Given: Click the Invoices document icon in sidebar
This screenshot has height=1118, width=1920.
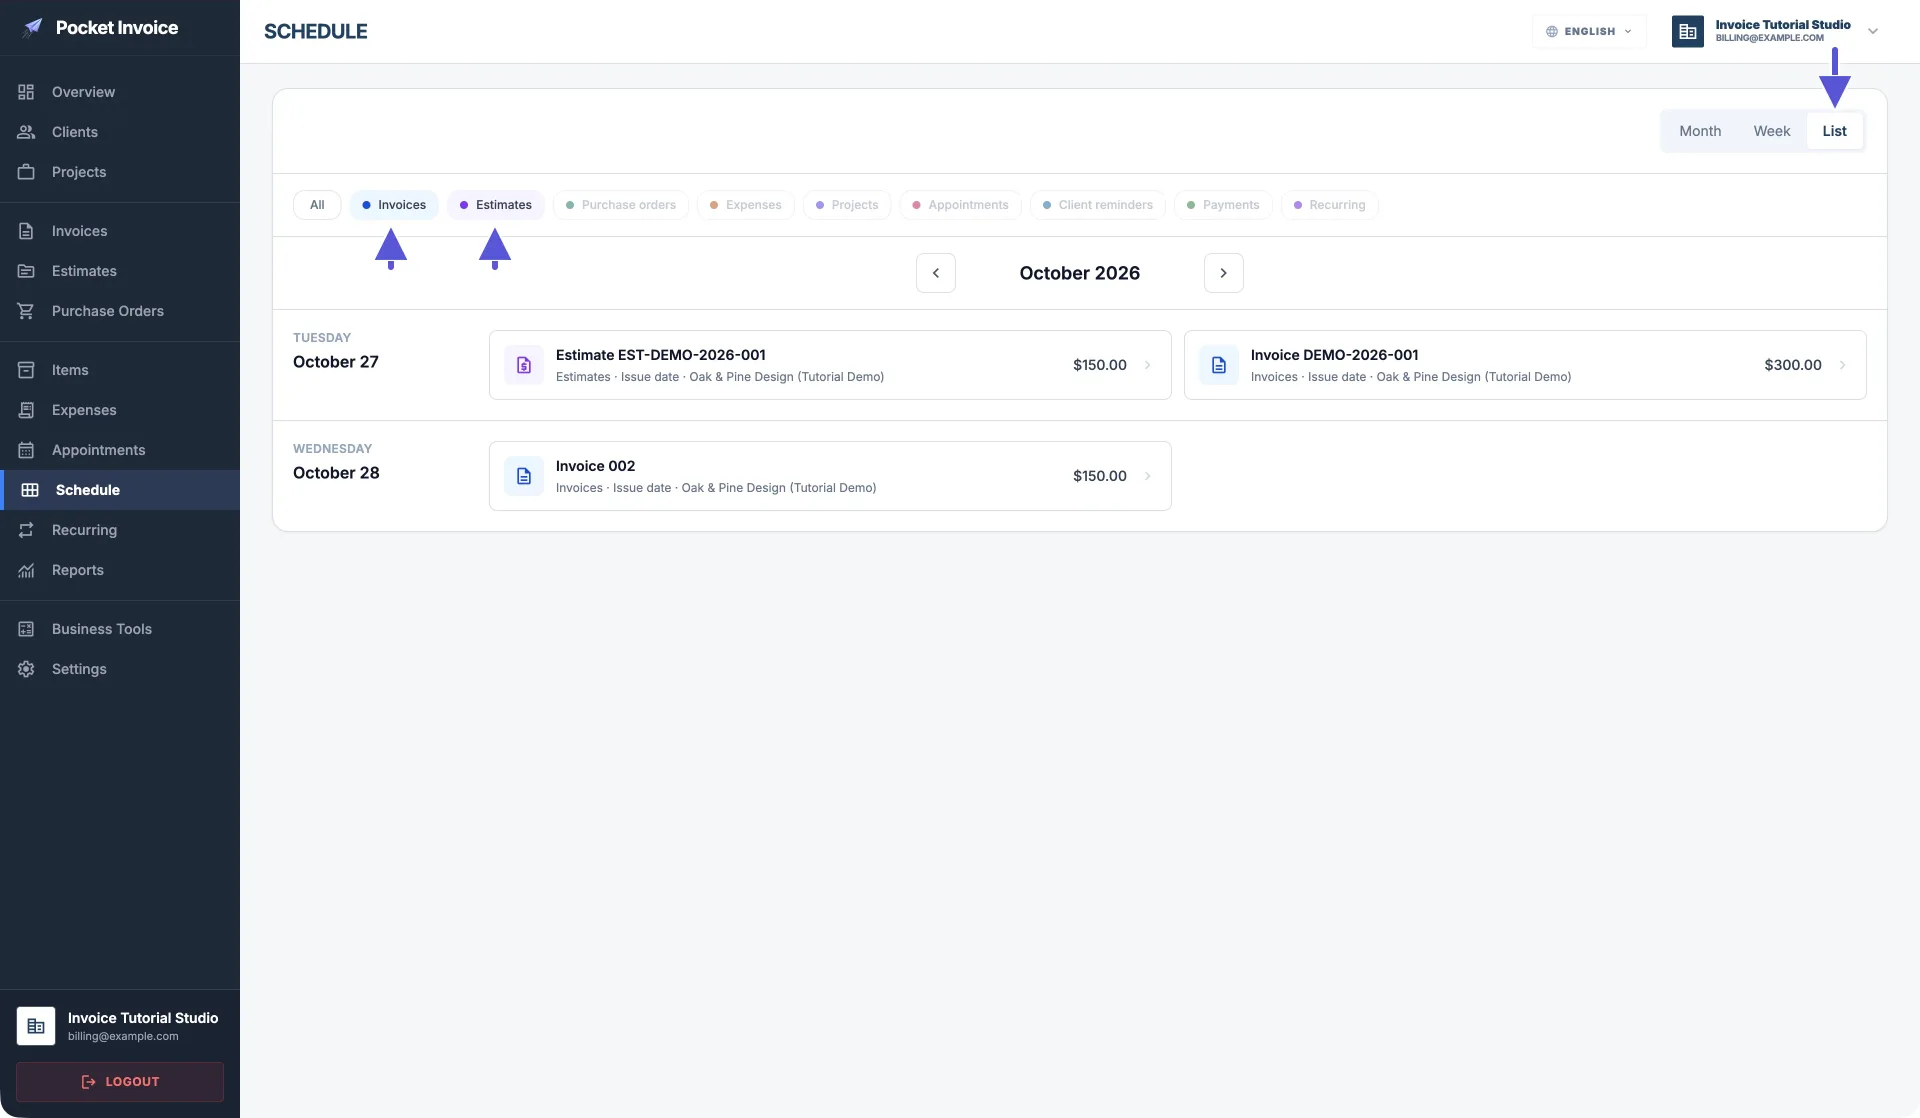Looking at the screenshot, I should click(x=26, y=231).
